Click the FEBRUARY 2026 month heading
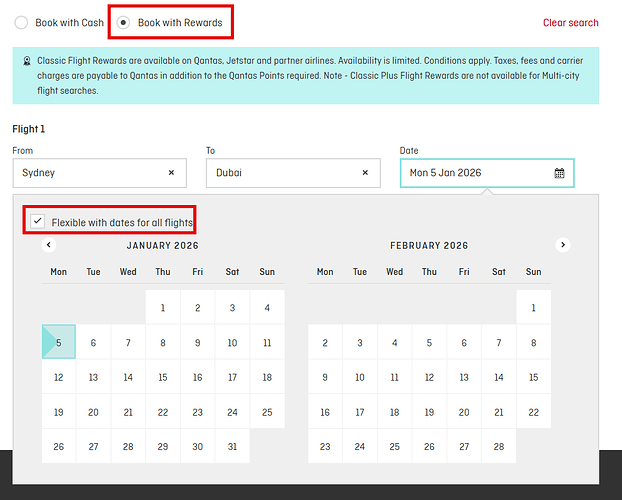The width and height of the screenshot is (622, 500). click(x=429, y=246)
